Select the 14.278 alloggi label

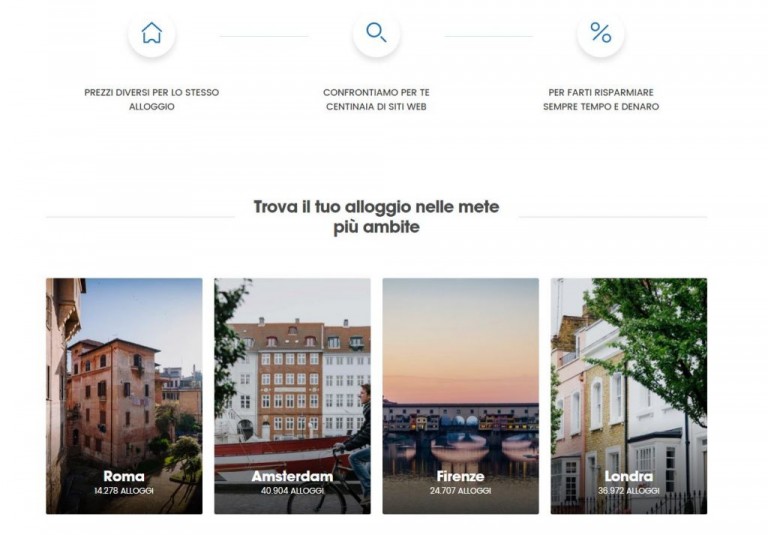point(124,490)
